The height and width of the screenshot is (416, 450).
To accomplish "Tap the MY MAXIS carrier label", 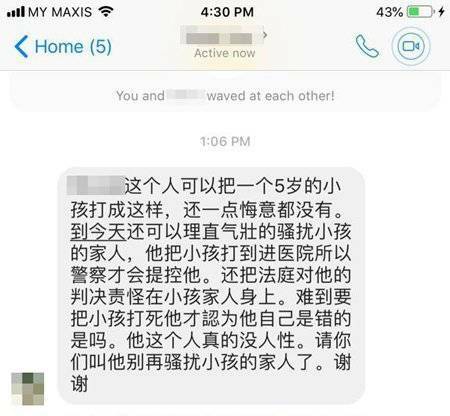I will click(x=60, y=12).
